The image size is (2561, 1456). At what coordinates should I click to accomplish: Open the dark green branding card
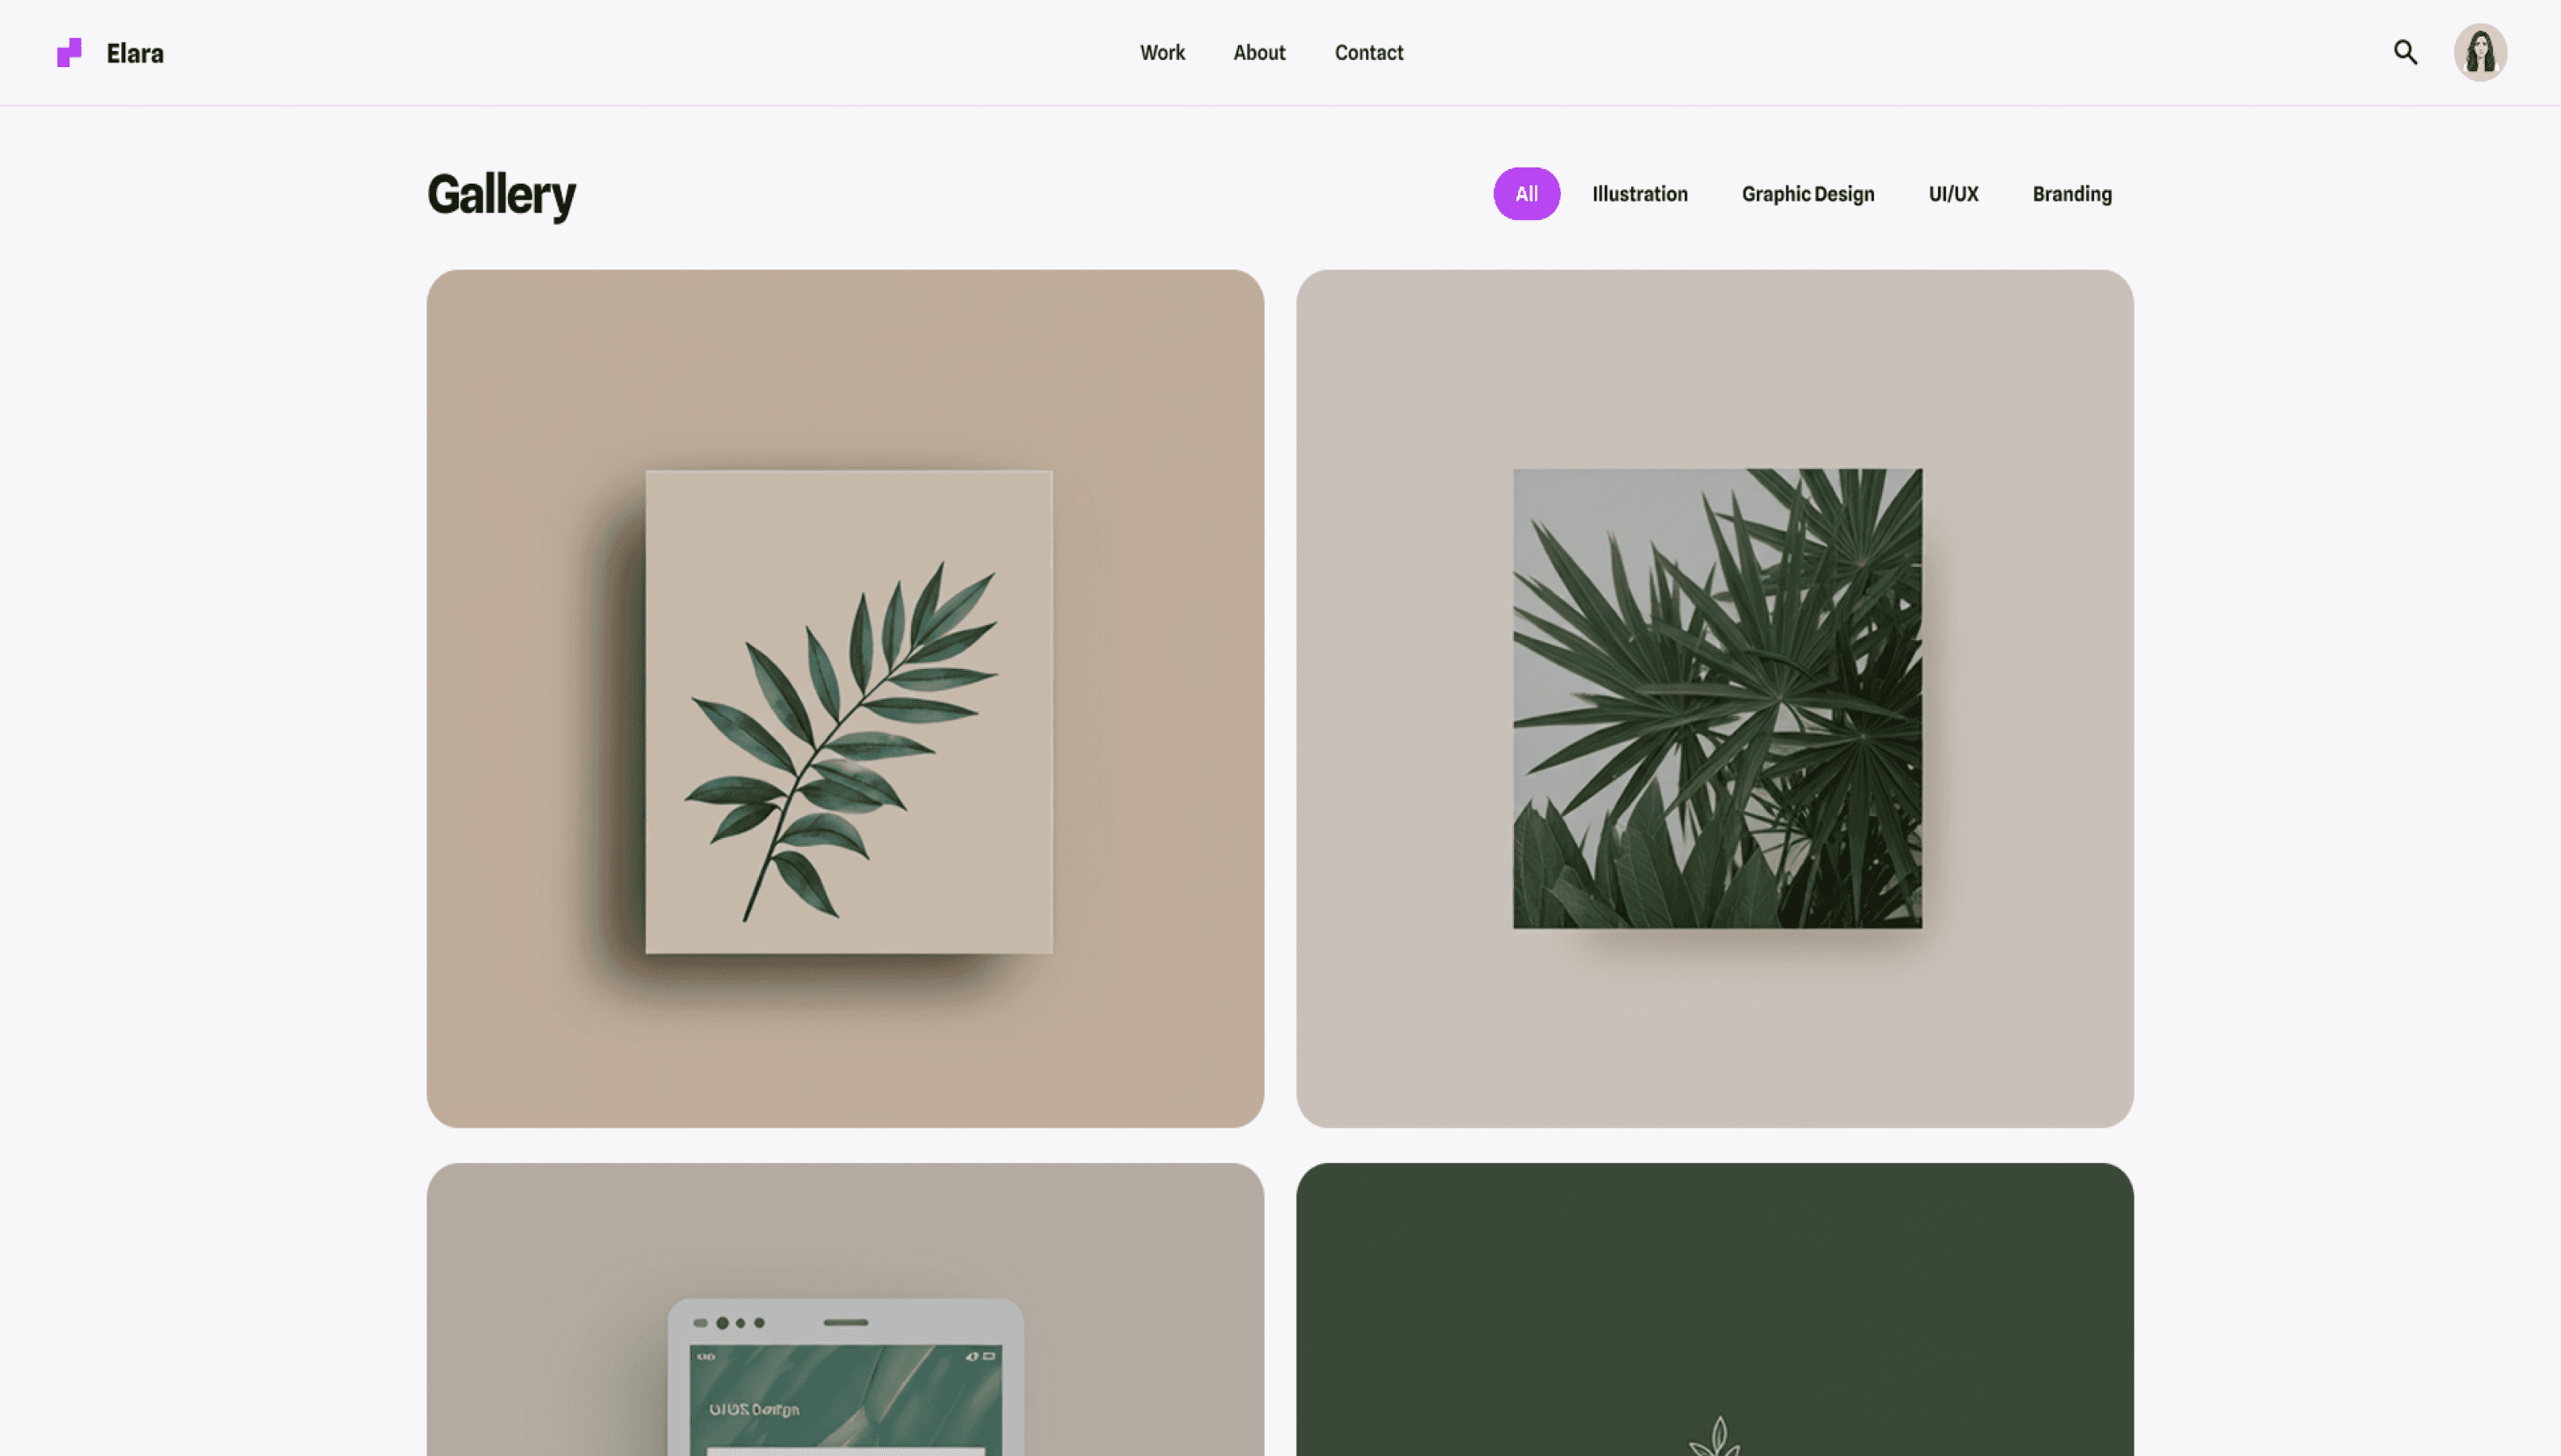[1714, 1309]
